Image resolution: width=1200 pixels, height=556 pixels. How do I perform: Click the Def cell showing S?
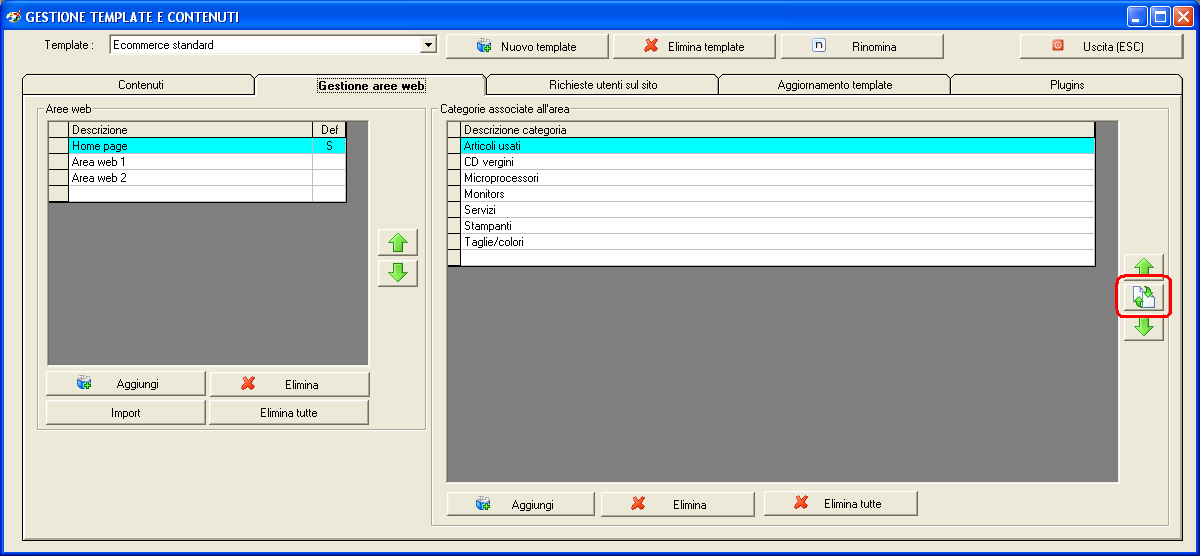[x=329, y=146]
